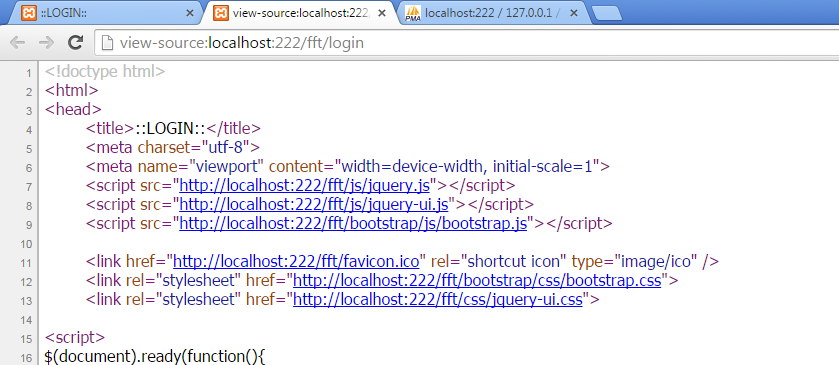Click the ::LOGIN:: title text in source

[x=170, y=128]
